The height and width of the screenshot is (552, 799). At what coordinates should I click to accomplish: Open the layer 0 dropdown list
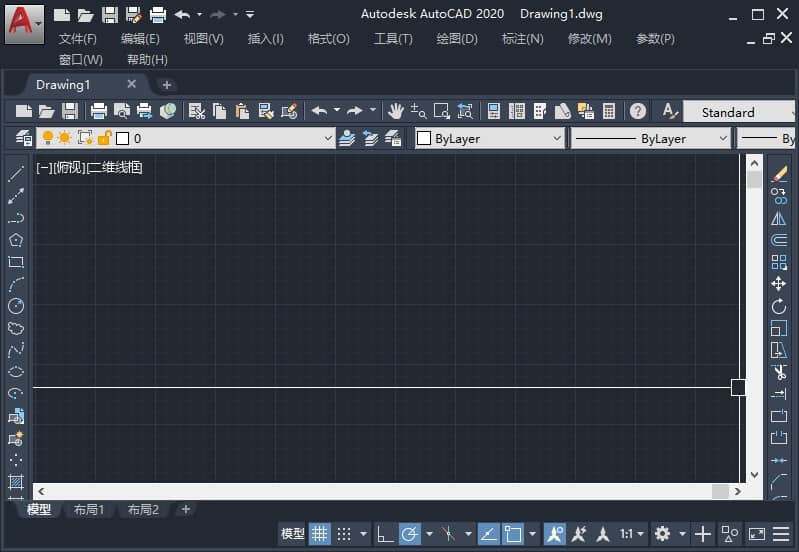(x=328, y=138)
